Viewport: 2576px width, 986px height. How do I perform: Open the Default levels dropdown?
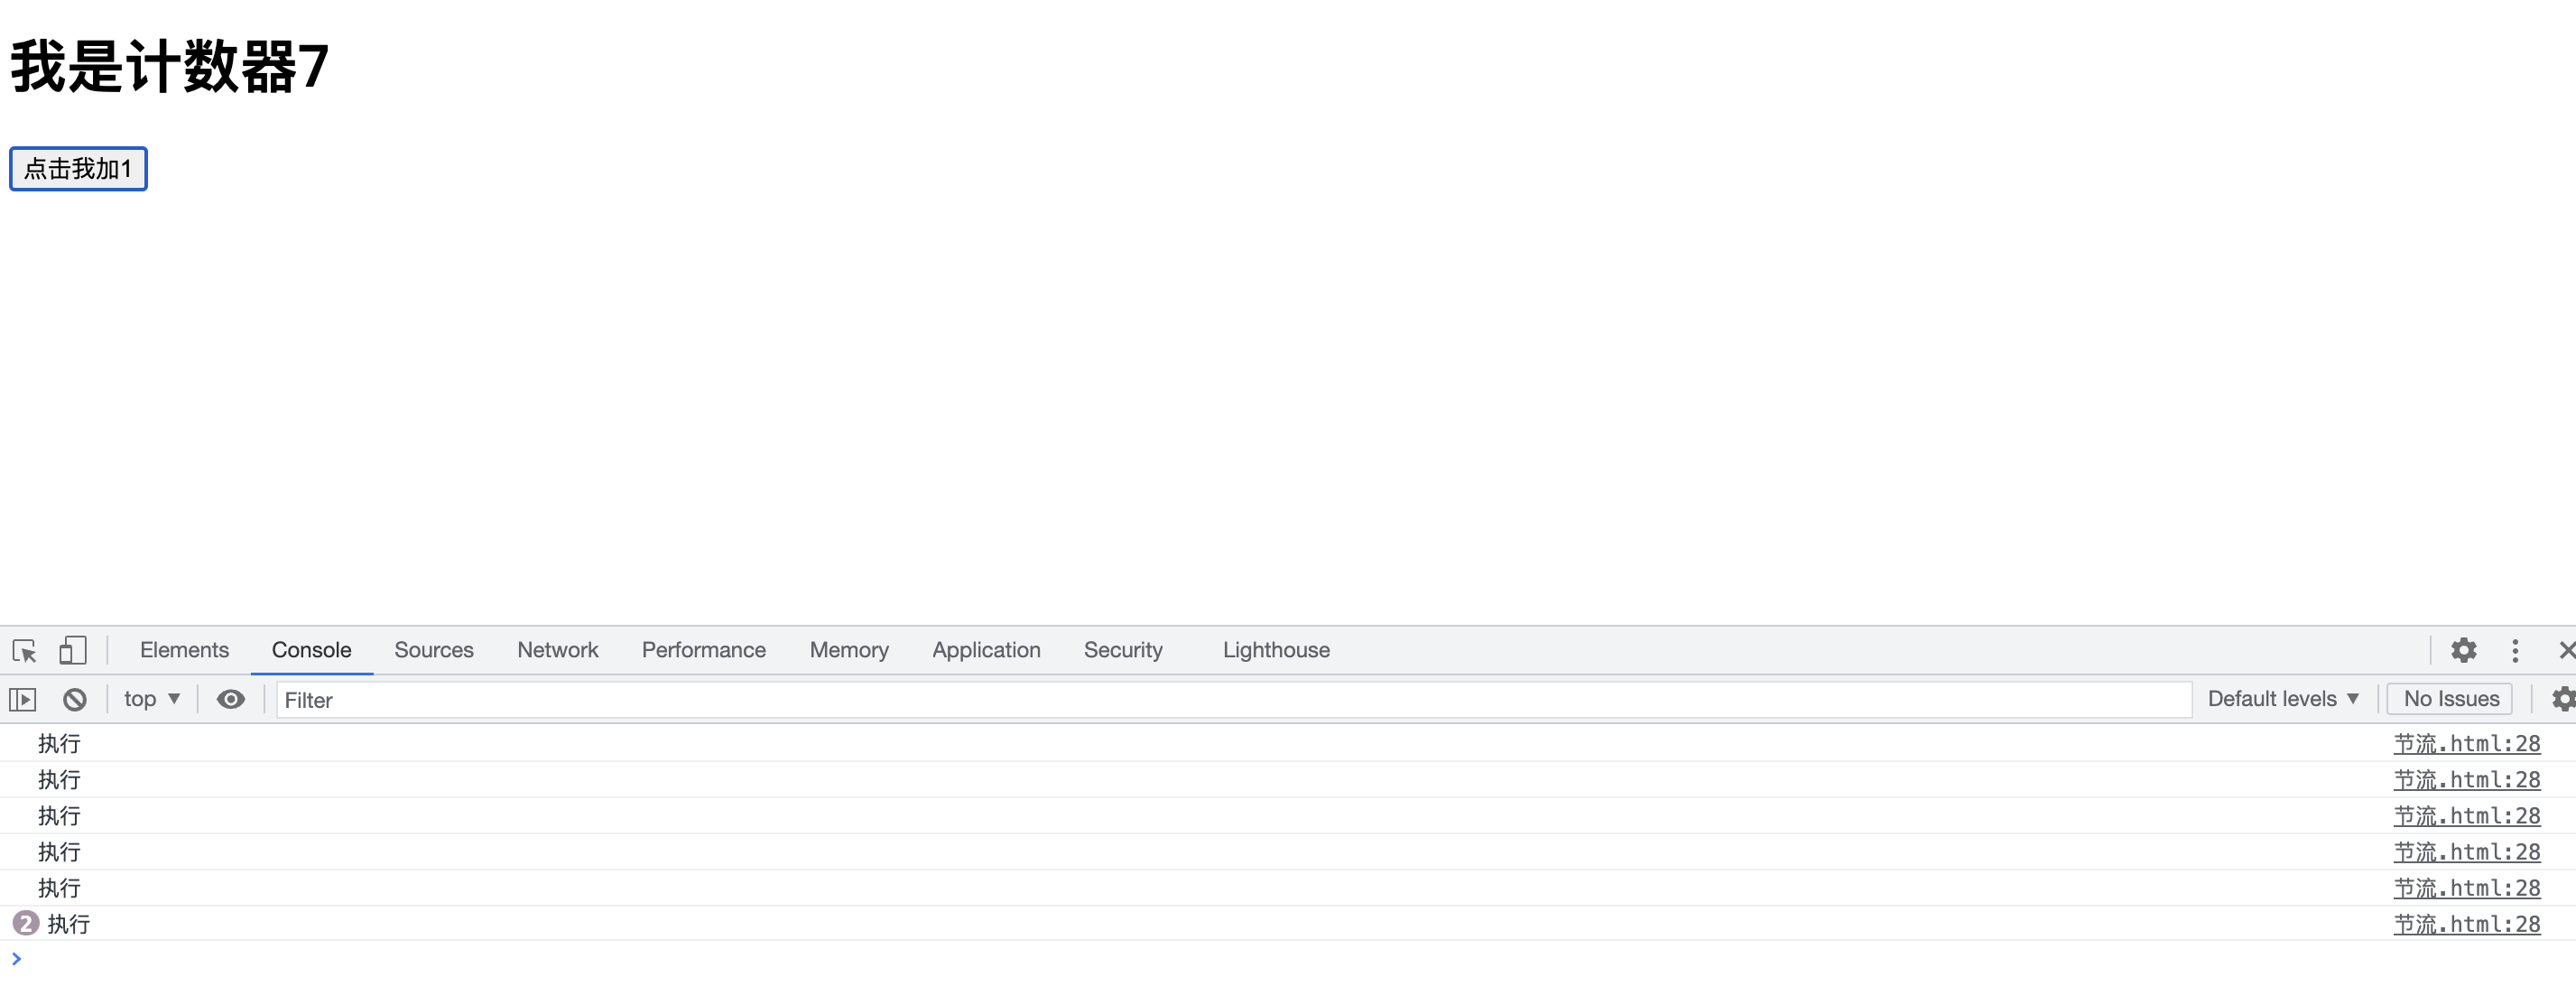coord(2282,699)
